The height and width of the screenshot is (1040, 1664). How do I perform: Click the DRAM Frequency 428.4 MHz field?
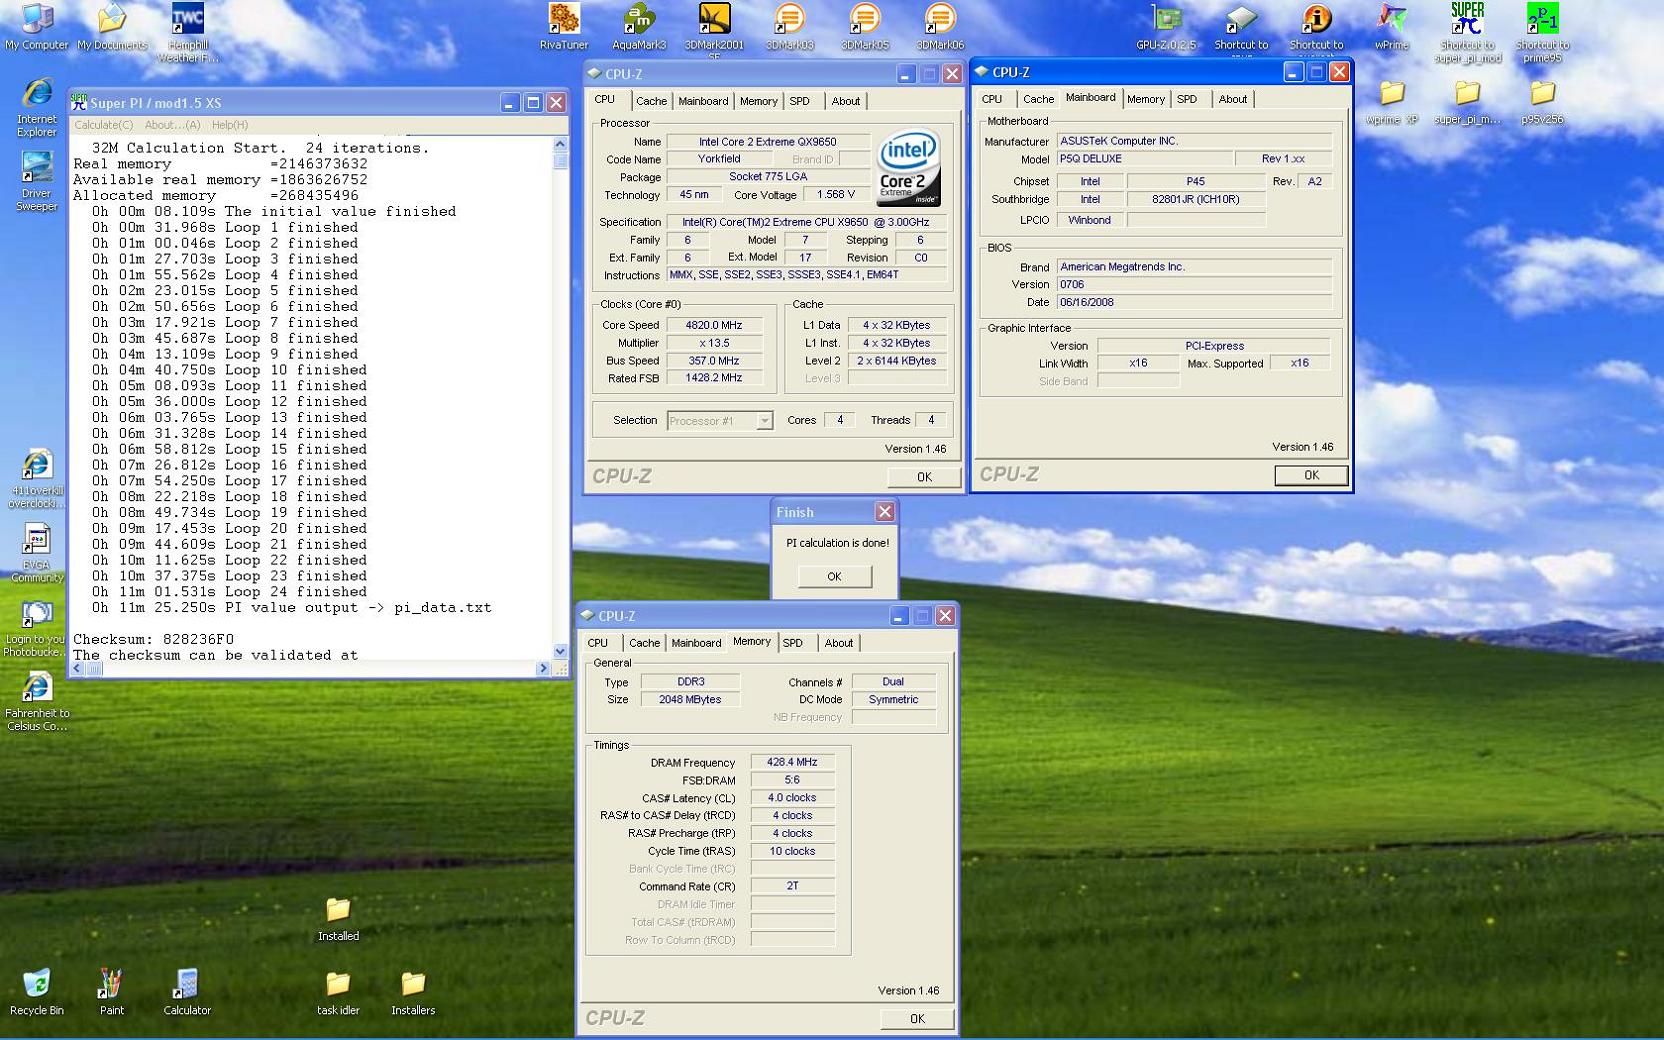tap(792, 762)
